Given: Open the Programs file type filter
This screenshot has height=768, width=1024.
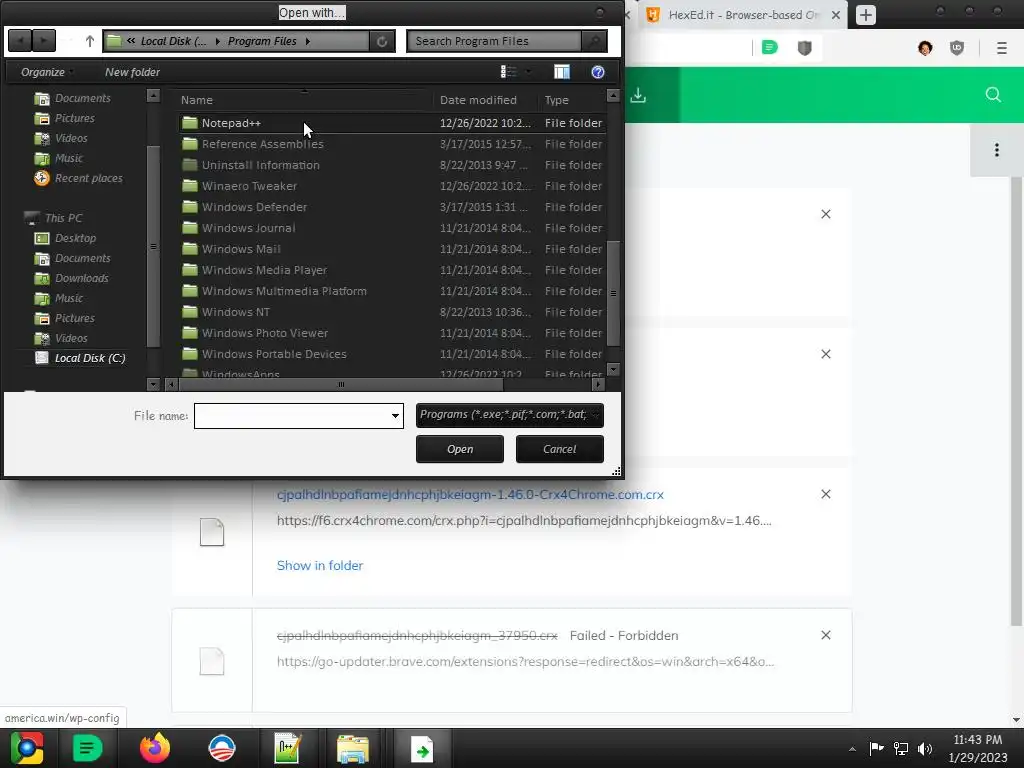Looking at the screenshot, I should [509, 415].
